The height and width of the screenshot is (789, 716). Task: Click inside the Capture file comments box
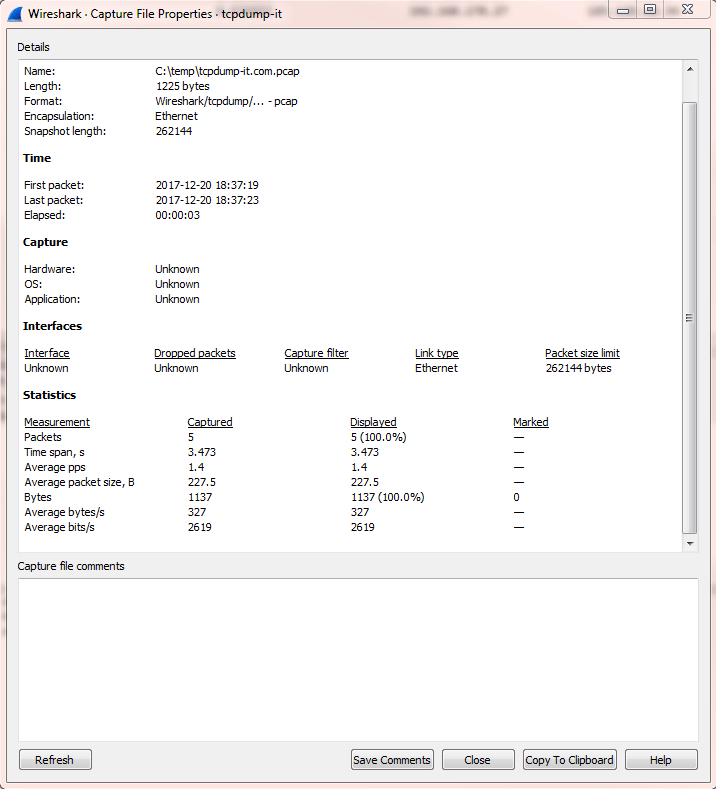(358, 658)
